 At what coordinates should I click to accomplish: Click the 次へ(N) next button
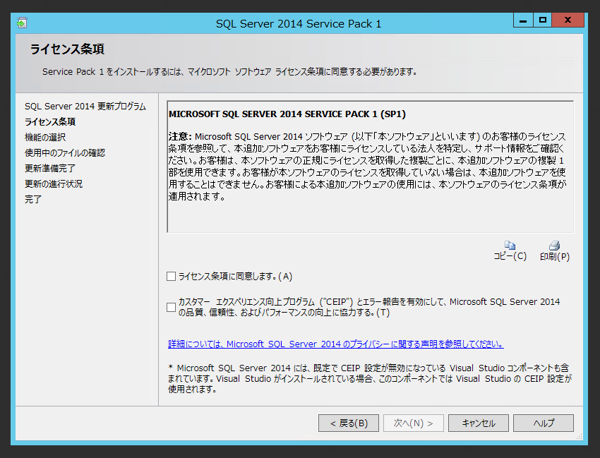click(x=413, y=423)
